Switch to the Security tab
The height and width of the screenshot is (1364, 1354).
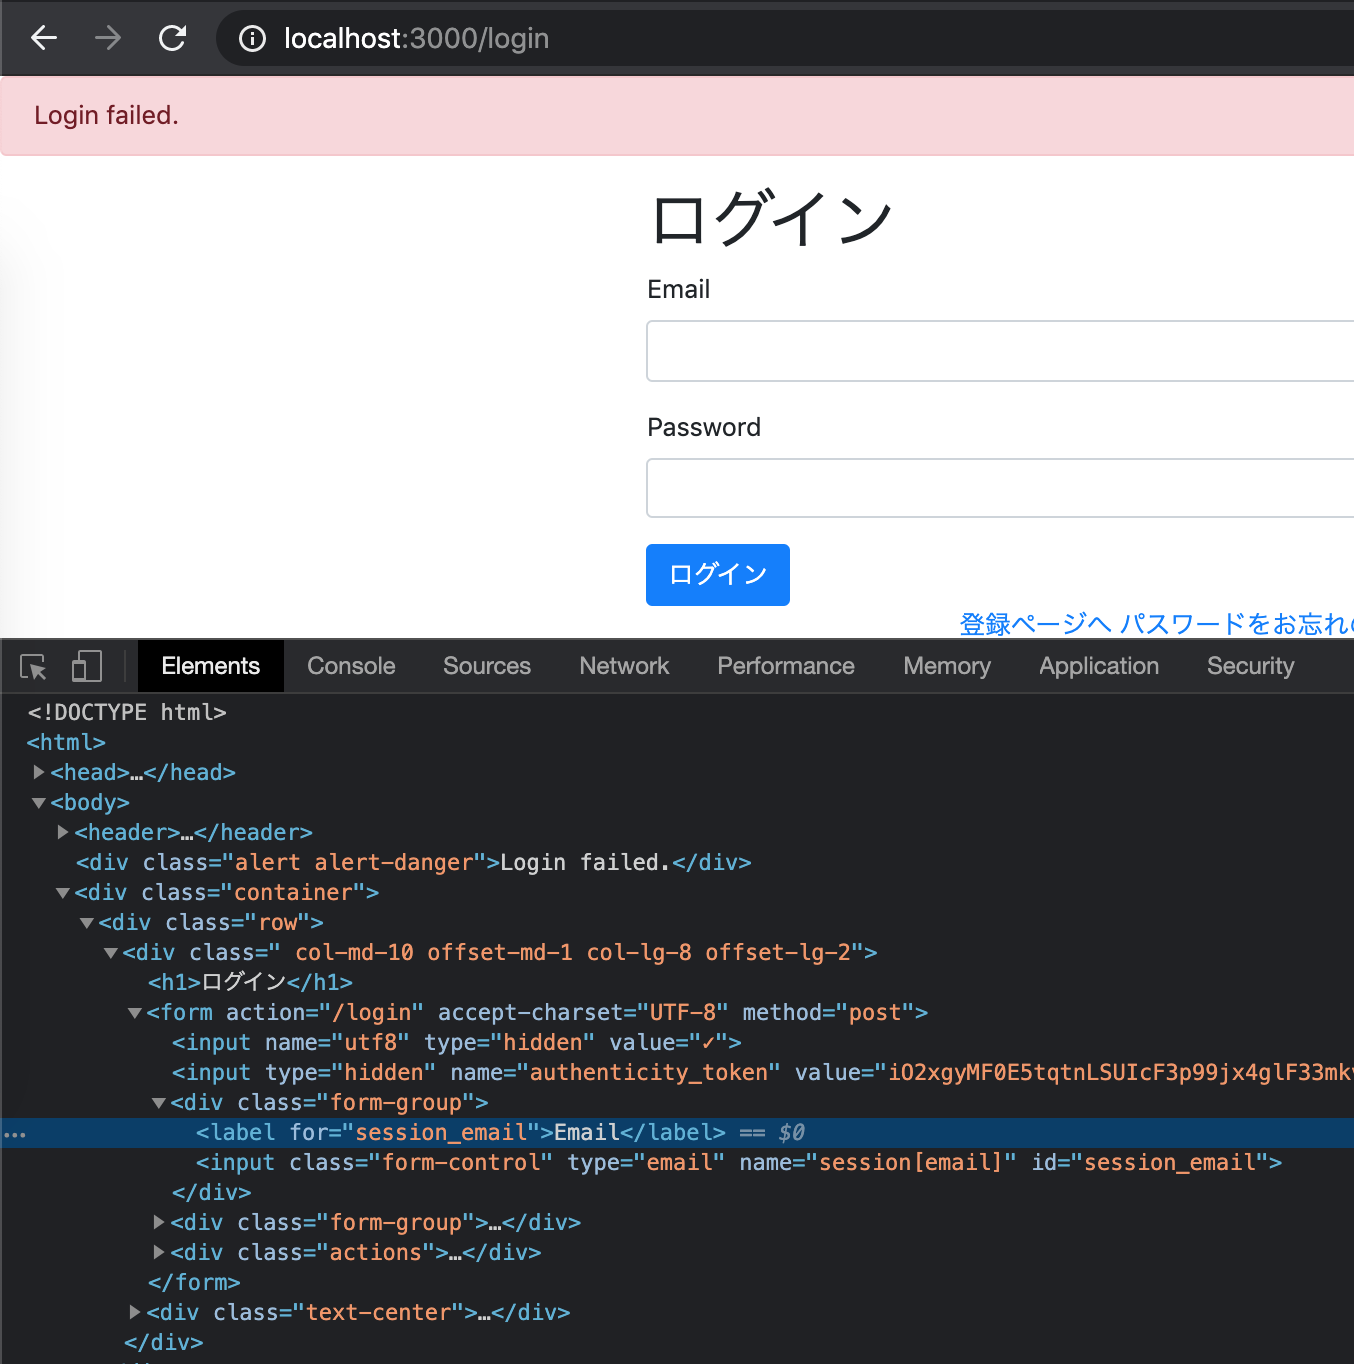[1250, 666]
